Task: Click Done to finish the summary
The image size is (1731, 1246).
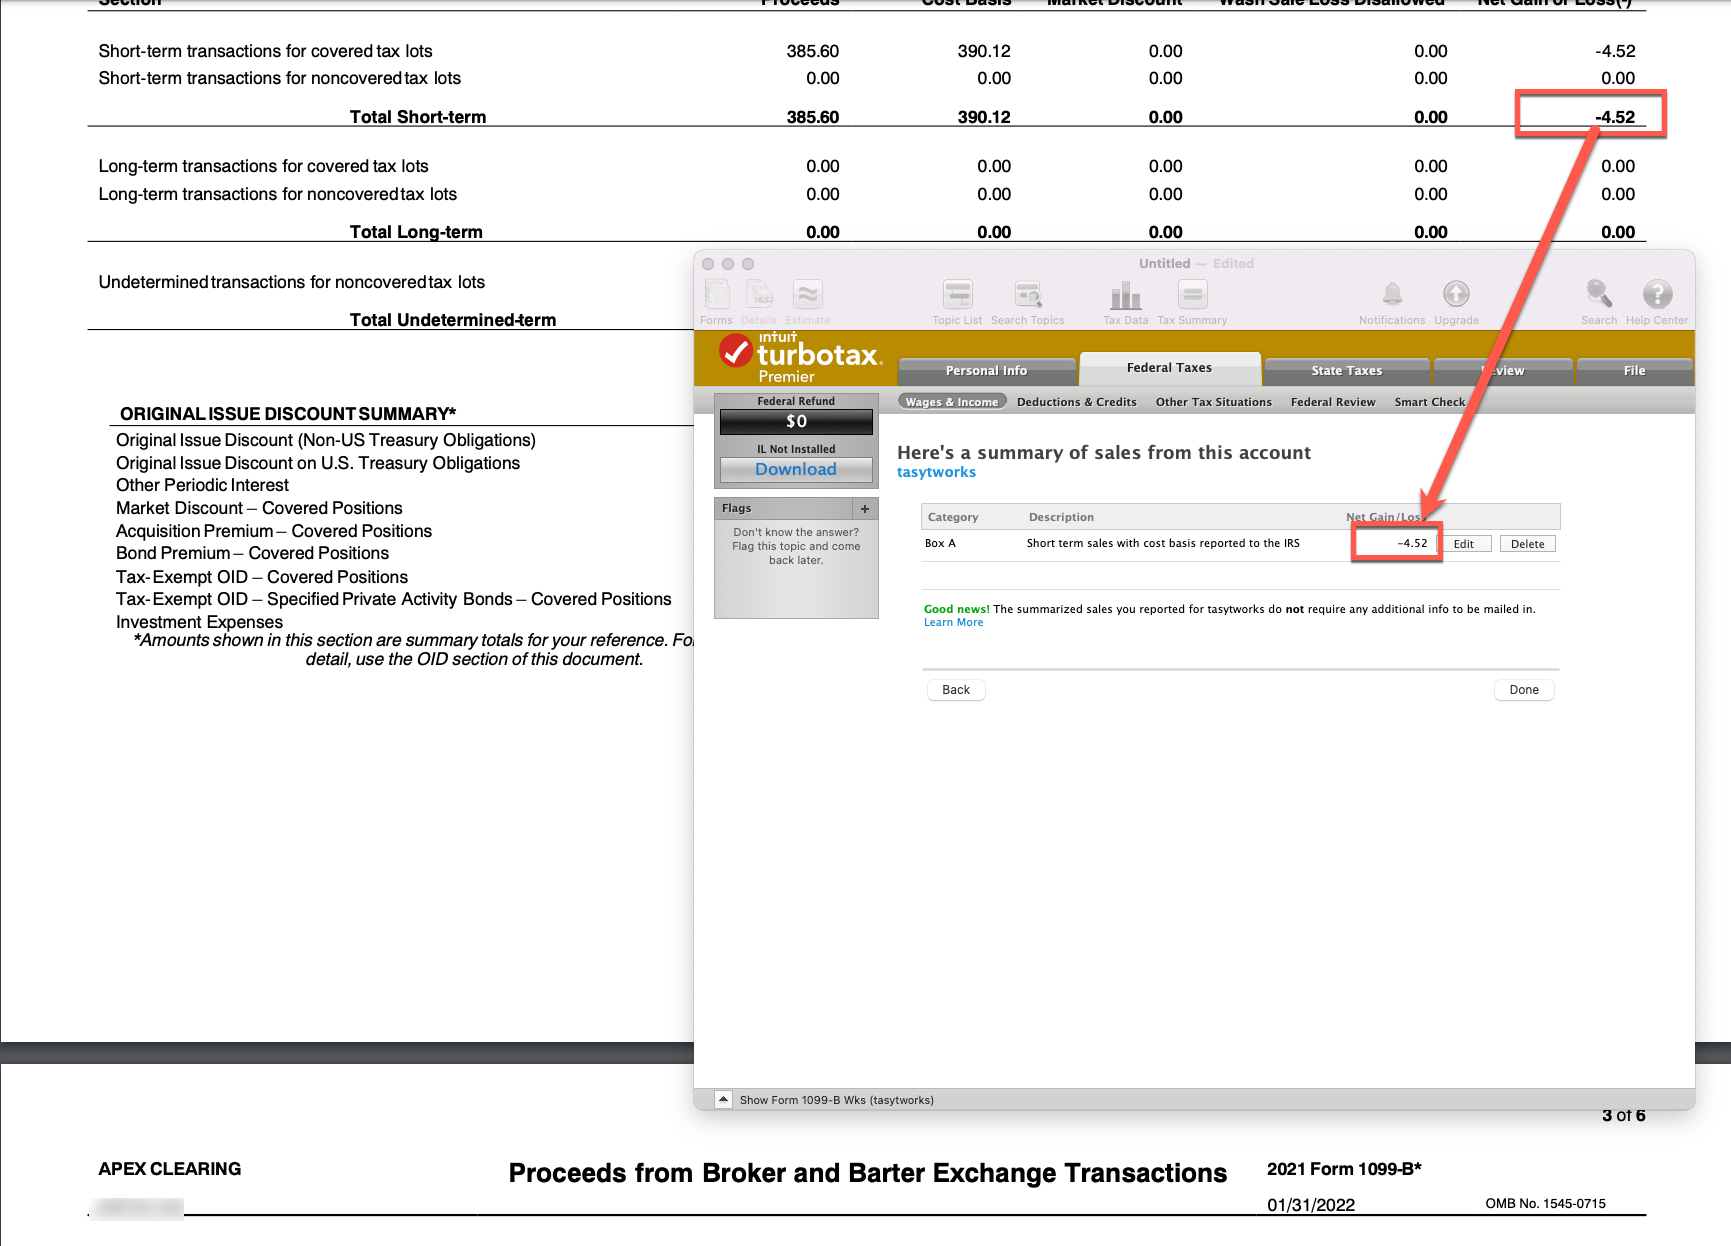Action: [1523, 689]
